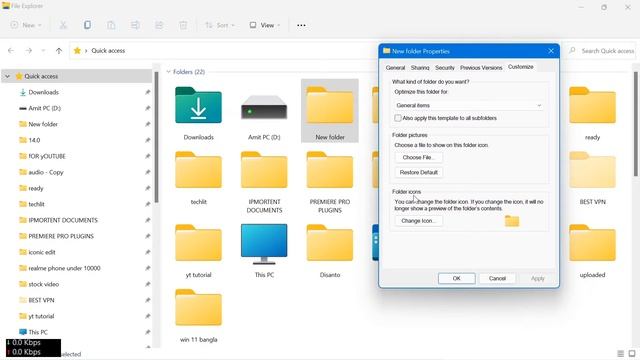640x360 pixels.
Task: Select the Amit PC (D:) drive icon
Action: pos(264,107)
